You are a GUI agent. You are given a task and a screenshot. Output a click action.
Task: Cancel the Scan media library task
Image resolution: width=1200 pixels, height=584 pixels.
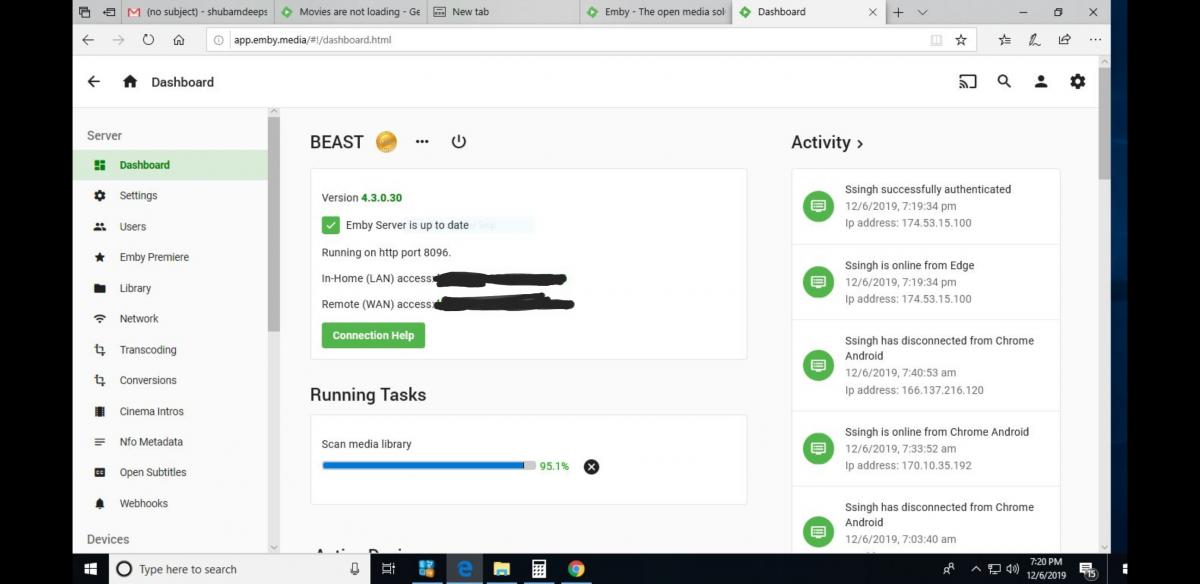591,466
